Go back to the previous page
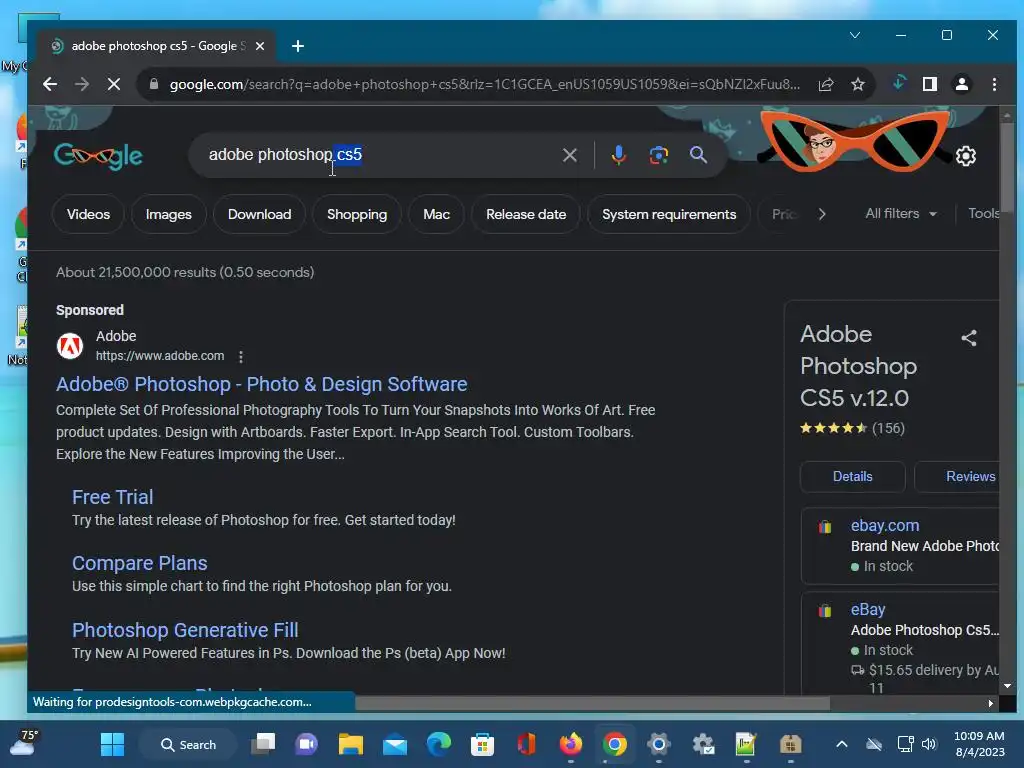Image resolution: width=1024 pixels, height=768 pixels. click(x=50, y=84)
